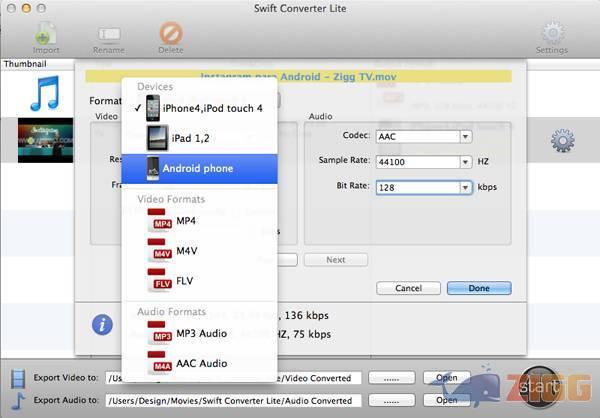Browse for Export Audio folder (......)

click(391, 401)
